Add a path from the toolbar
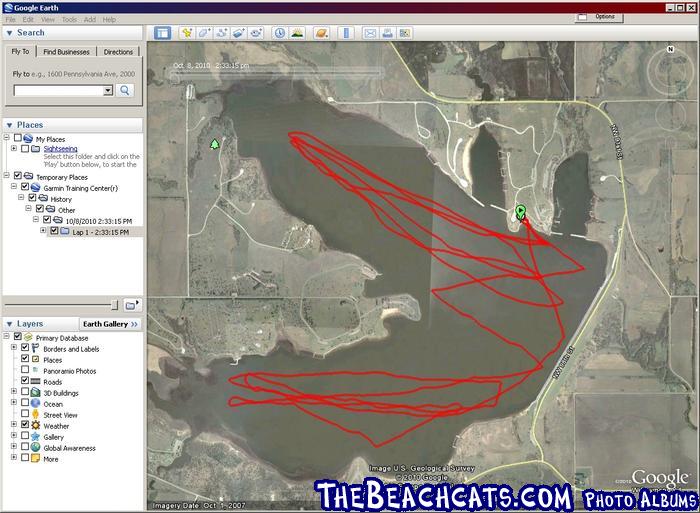The height and width of the screenshot is (513, 700). (x=221, y=33)
